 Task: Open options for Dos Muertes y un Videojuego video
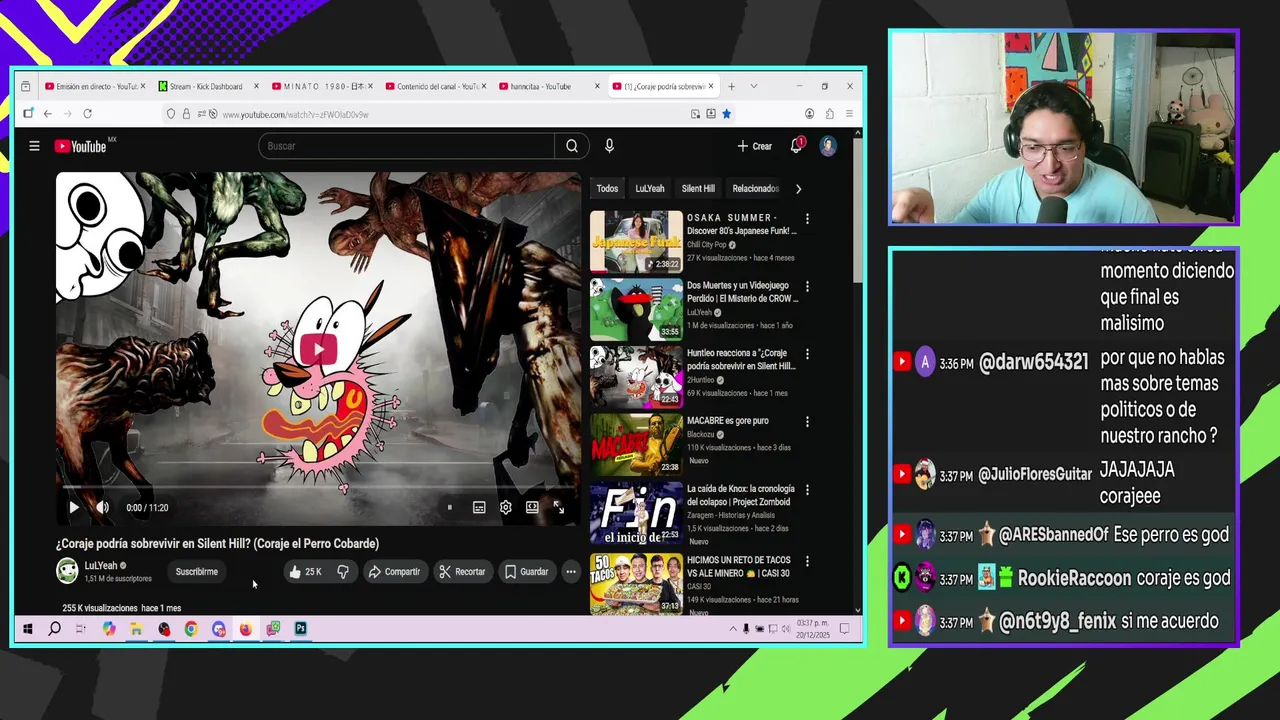(x=807, y=287)
